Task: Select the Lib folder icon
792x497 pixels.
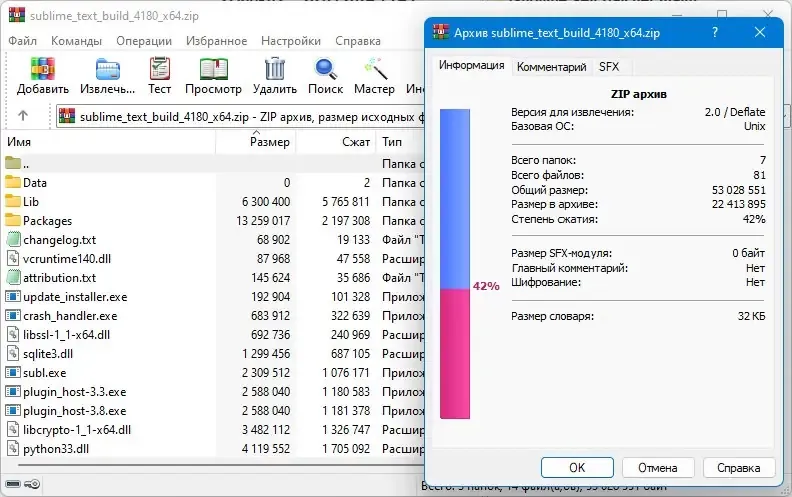Action: tap(13, 201)
